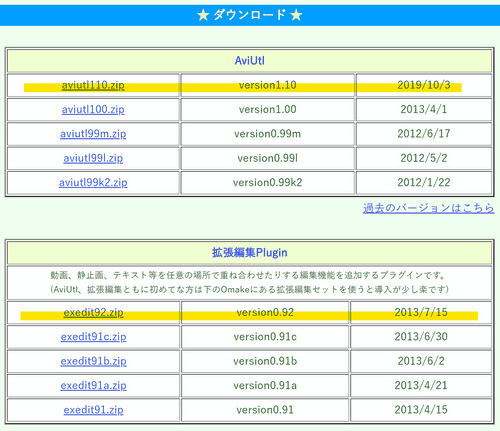
Task: Open the 過去のバージョンはこちら link
Action: tap(428, 208)
